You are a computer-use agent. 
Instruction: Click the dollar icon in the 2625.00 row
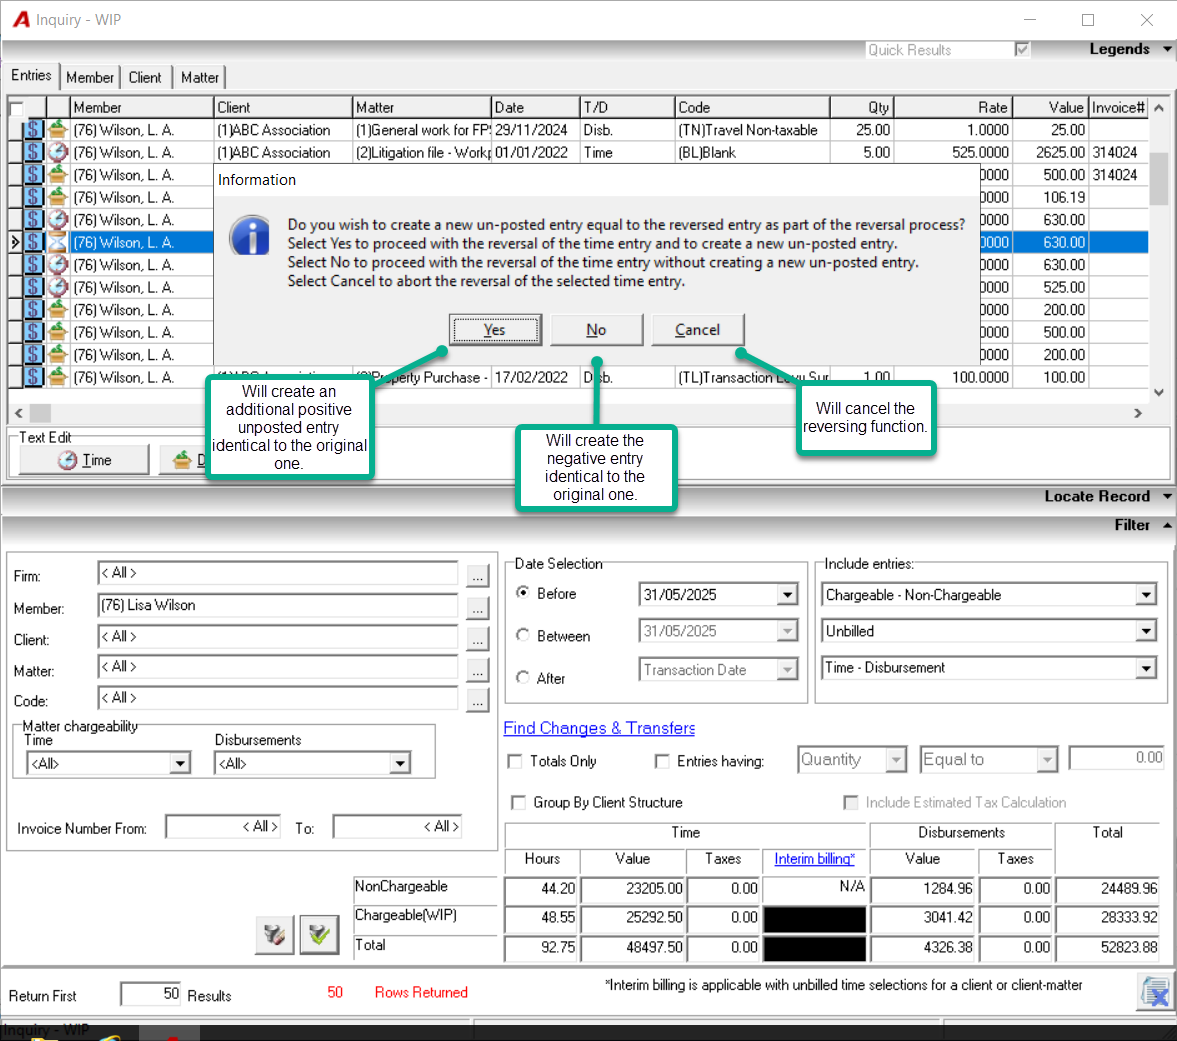(33, 152)
